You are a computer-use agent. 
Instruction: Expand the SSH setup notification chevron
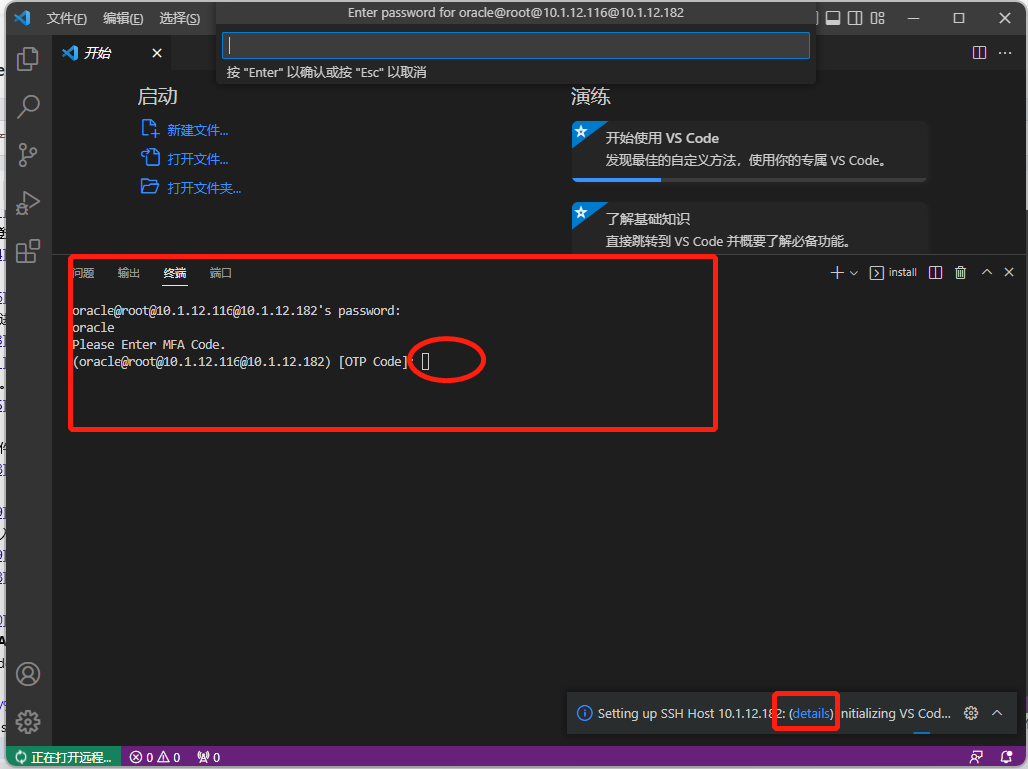coord(997,713)
